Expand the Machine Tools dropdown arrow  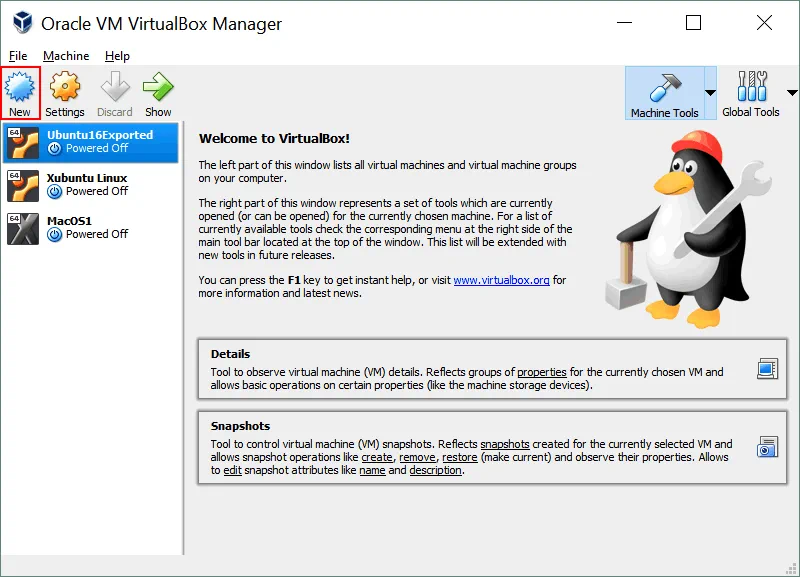pos(710,92)
